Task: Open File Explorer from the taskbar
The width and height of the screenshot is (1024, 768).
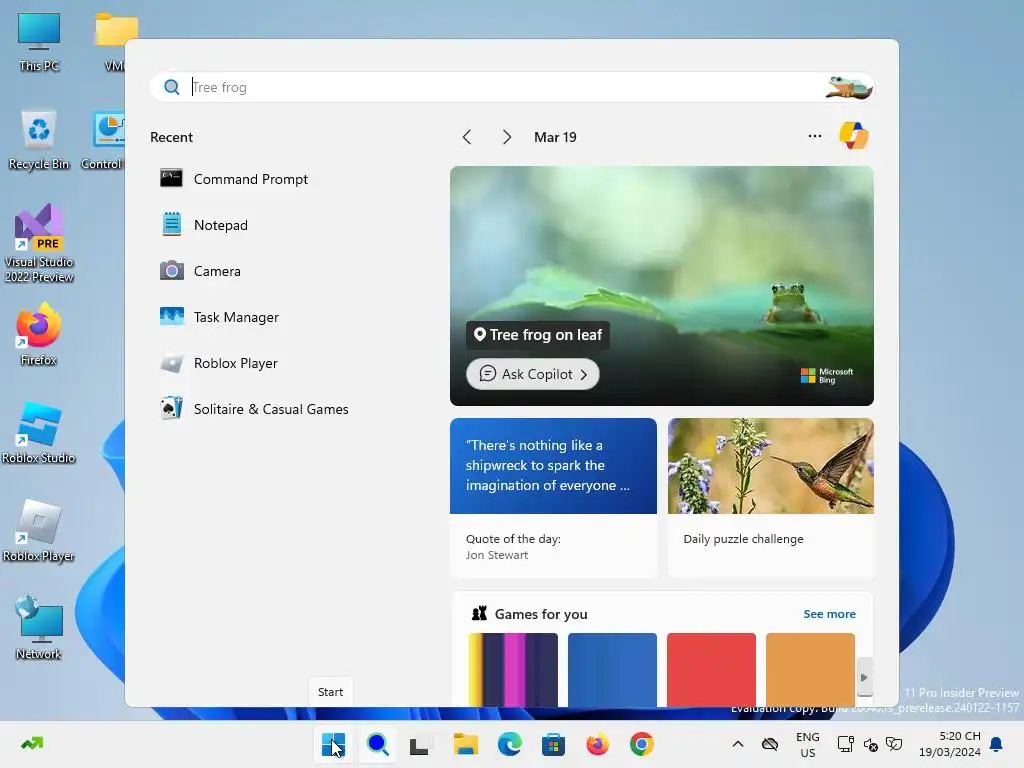Action: [466, 744]
